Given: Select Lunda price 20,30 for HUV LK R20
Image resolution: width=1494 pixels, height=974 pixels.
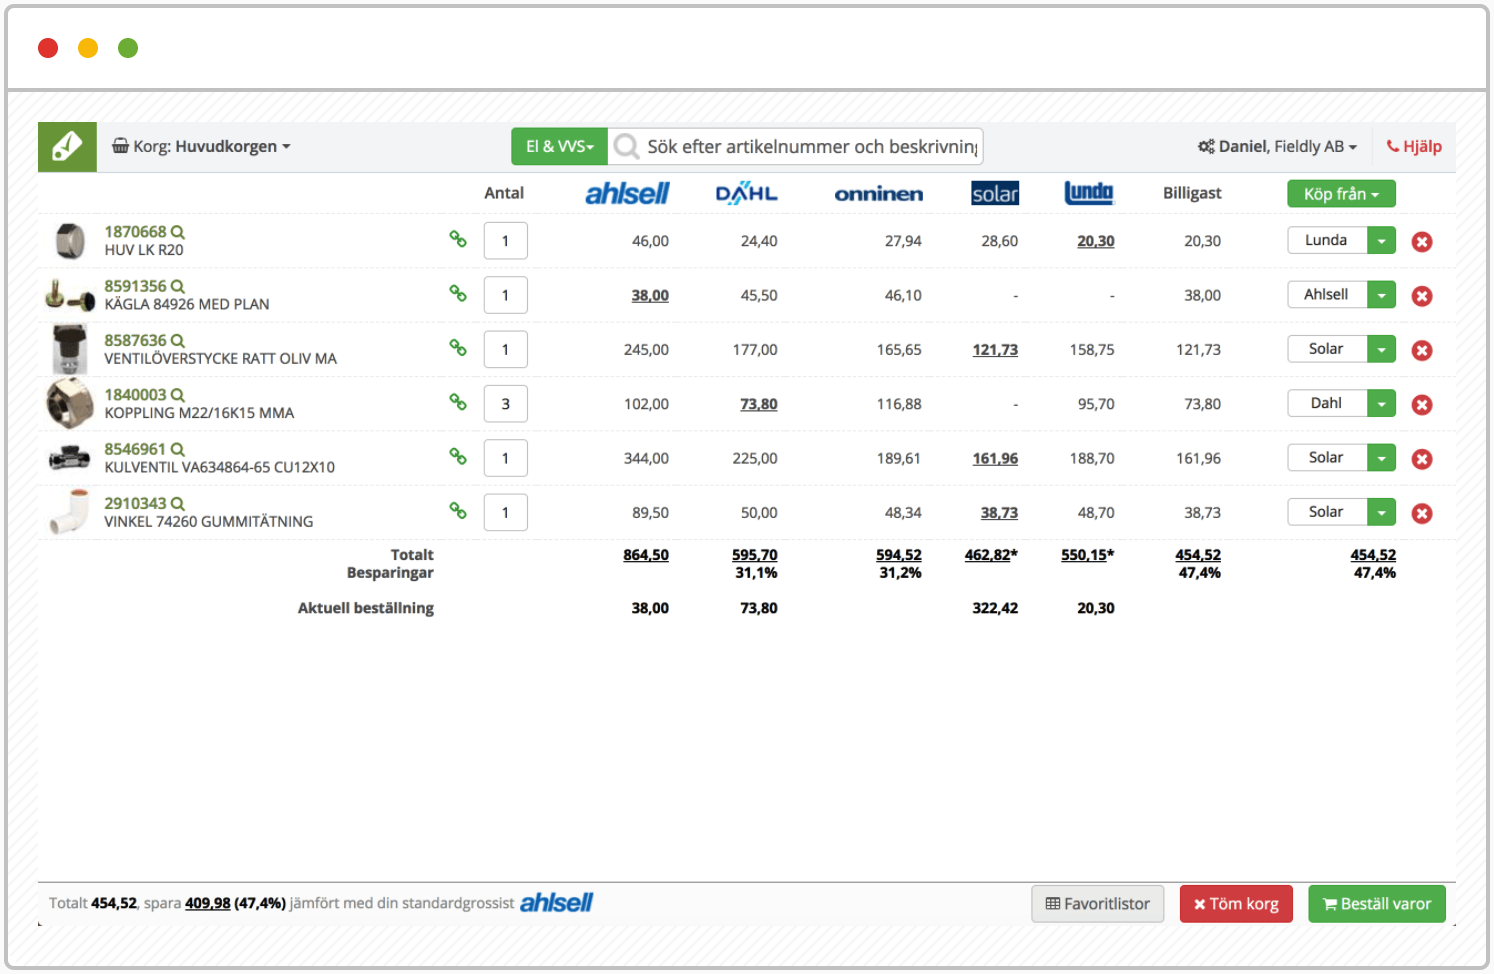Looking at the screenshot, I should (x=1096, y=241).
